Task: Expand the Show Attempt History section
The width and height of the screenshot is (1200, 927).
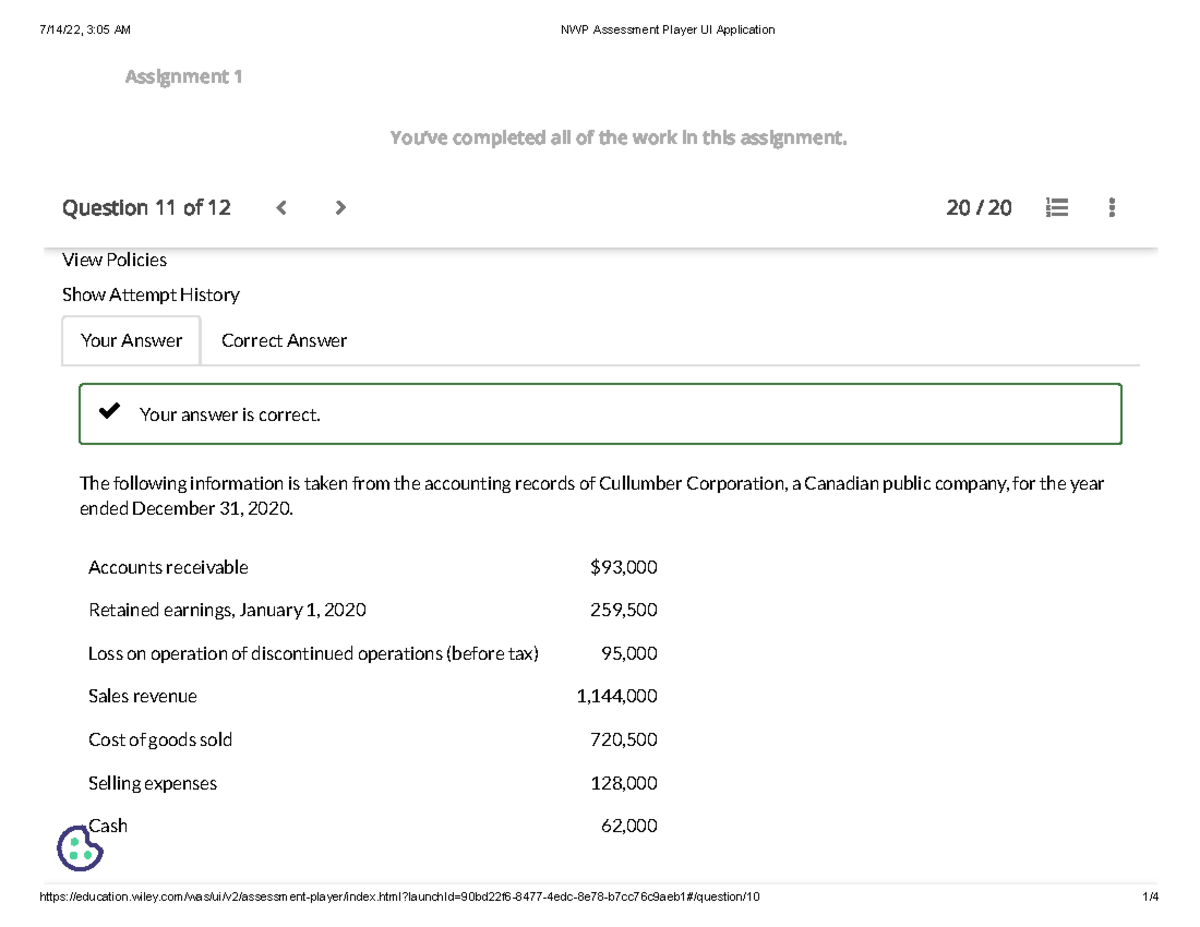Action: (x=150, y=294)
